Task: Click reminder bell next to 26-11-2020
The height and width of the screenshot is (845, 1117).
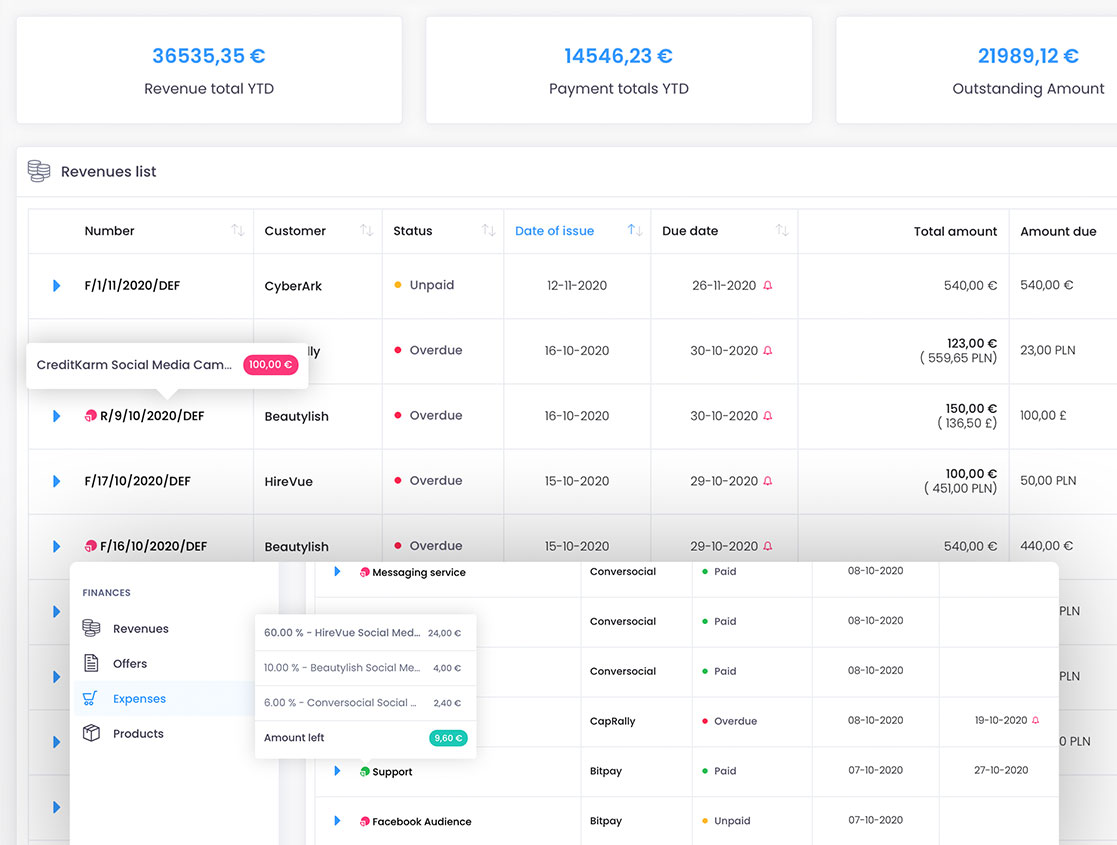Action: point(768,285)
